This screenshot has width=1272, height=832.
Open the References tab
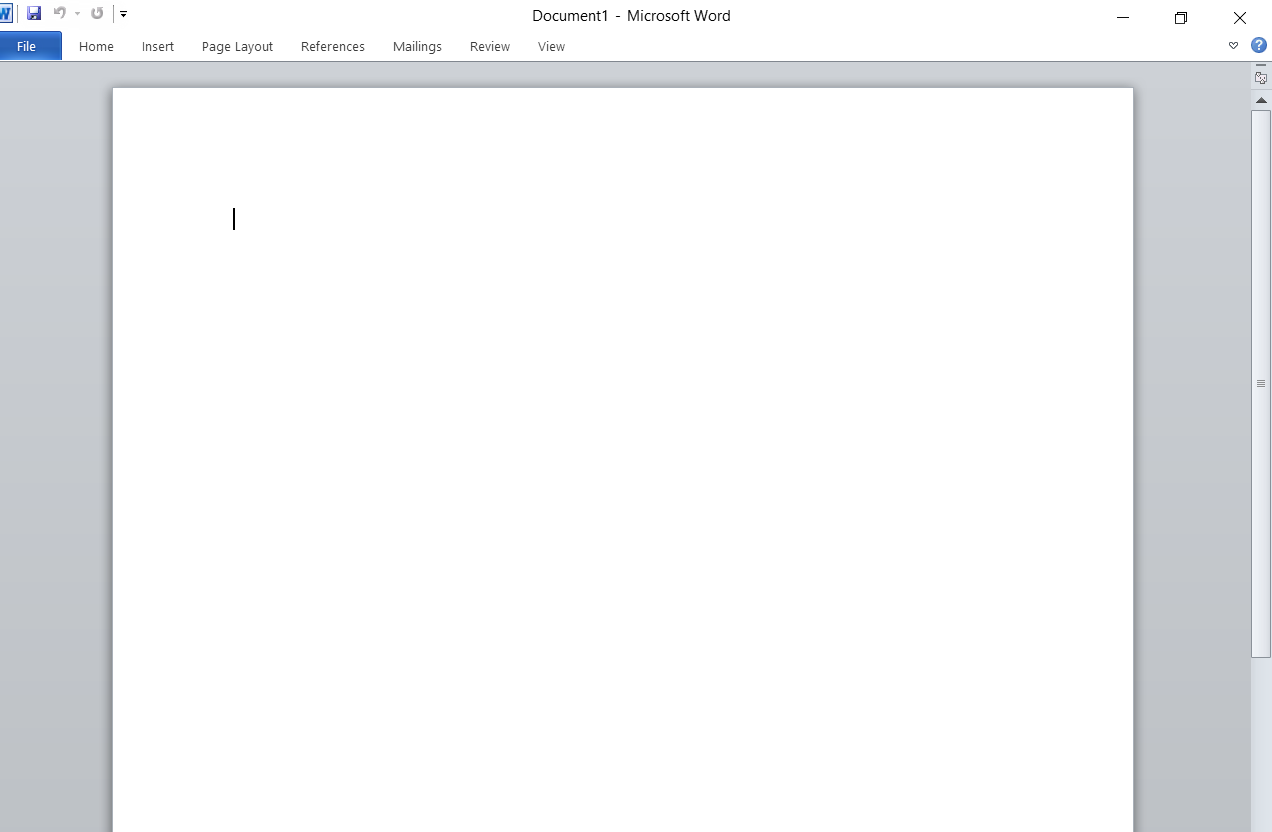[333, 46]
